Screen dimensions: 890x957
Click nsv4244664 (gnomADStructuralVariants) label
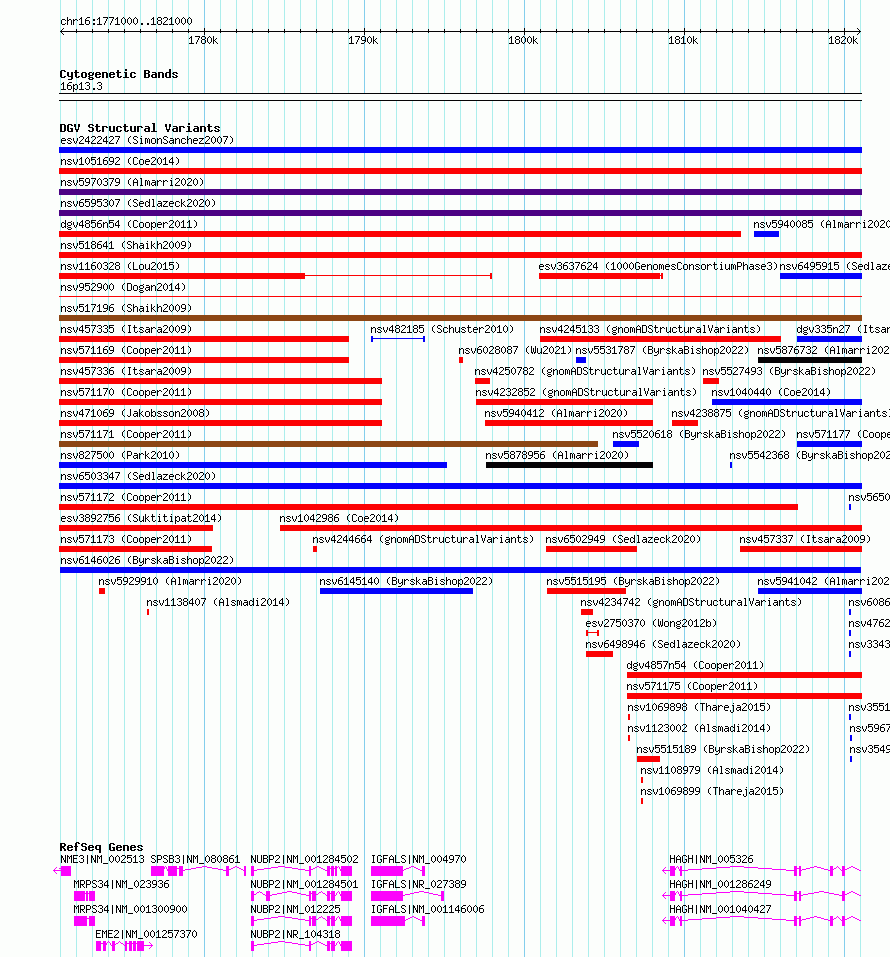pos(423,540)
